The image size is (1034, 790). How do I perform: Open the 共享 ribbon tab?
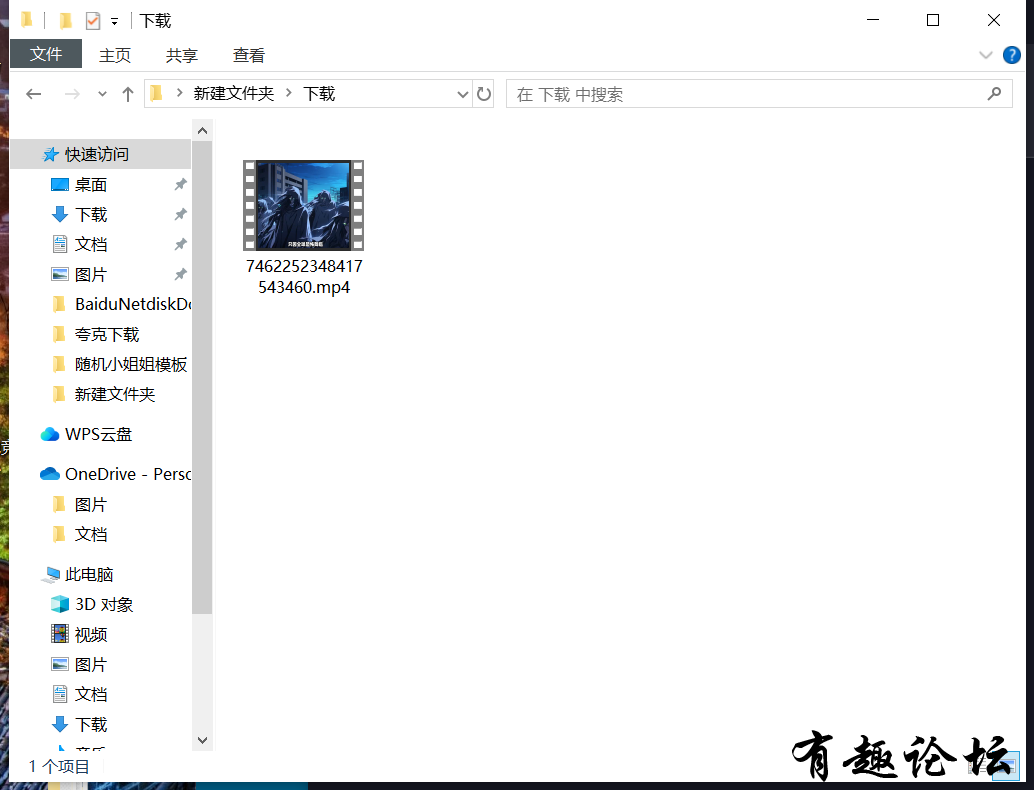tap(181, 55)
